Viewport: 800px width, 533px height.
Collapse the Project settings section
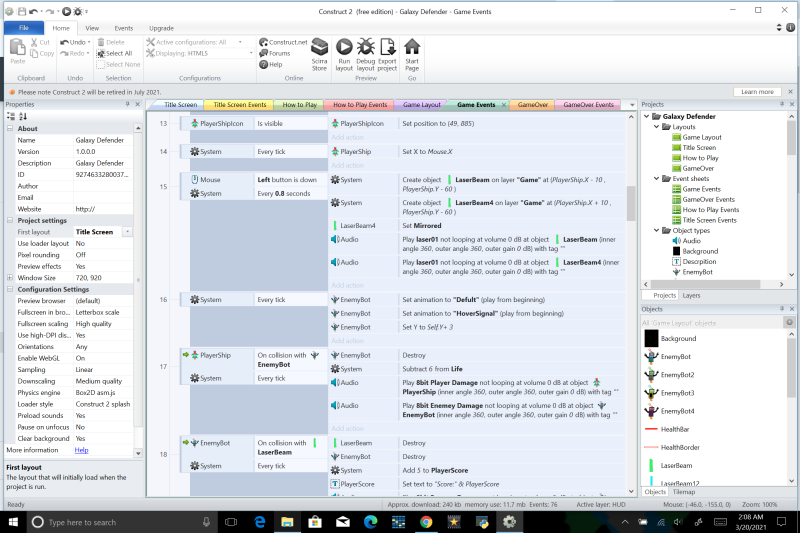click(x=10, y=220)
